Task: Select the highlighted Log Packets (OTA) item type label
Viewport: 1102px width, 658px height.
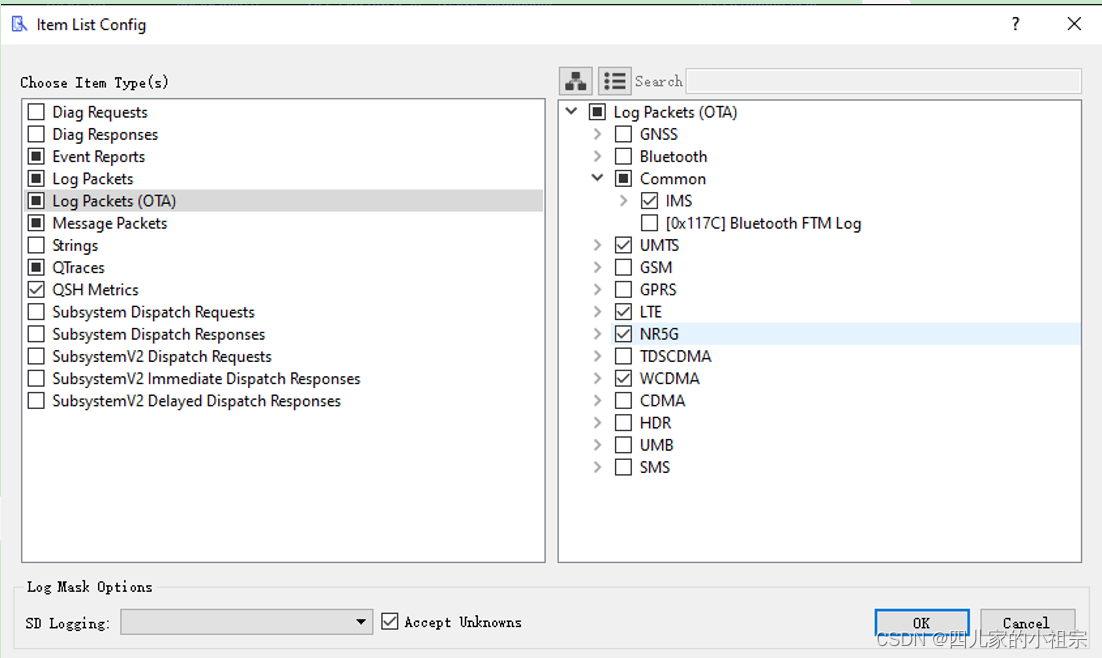Action: [x=114, y=201]
